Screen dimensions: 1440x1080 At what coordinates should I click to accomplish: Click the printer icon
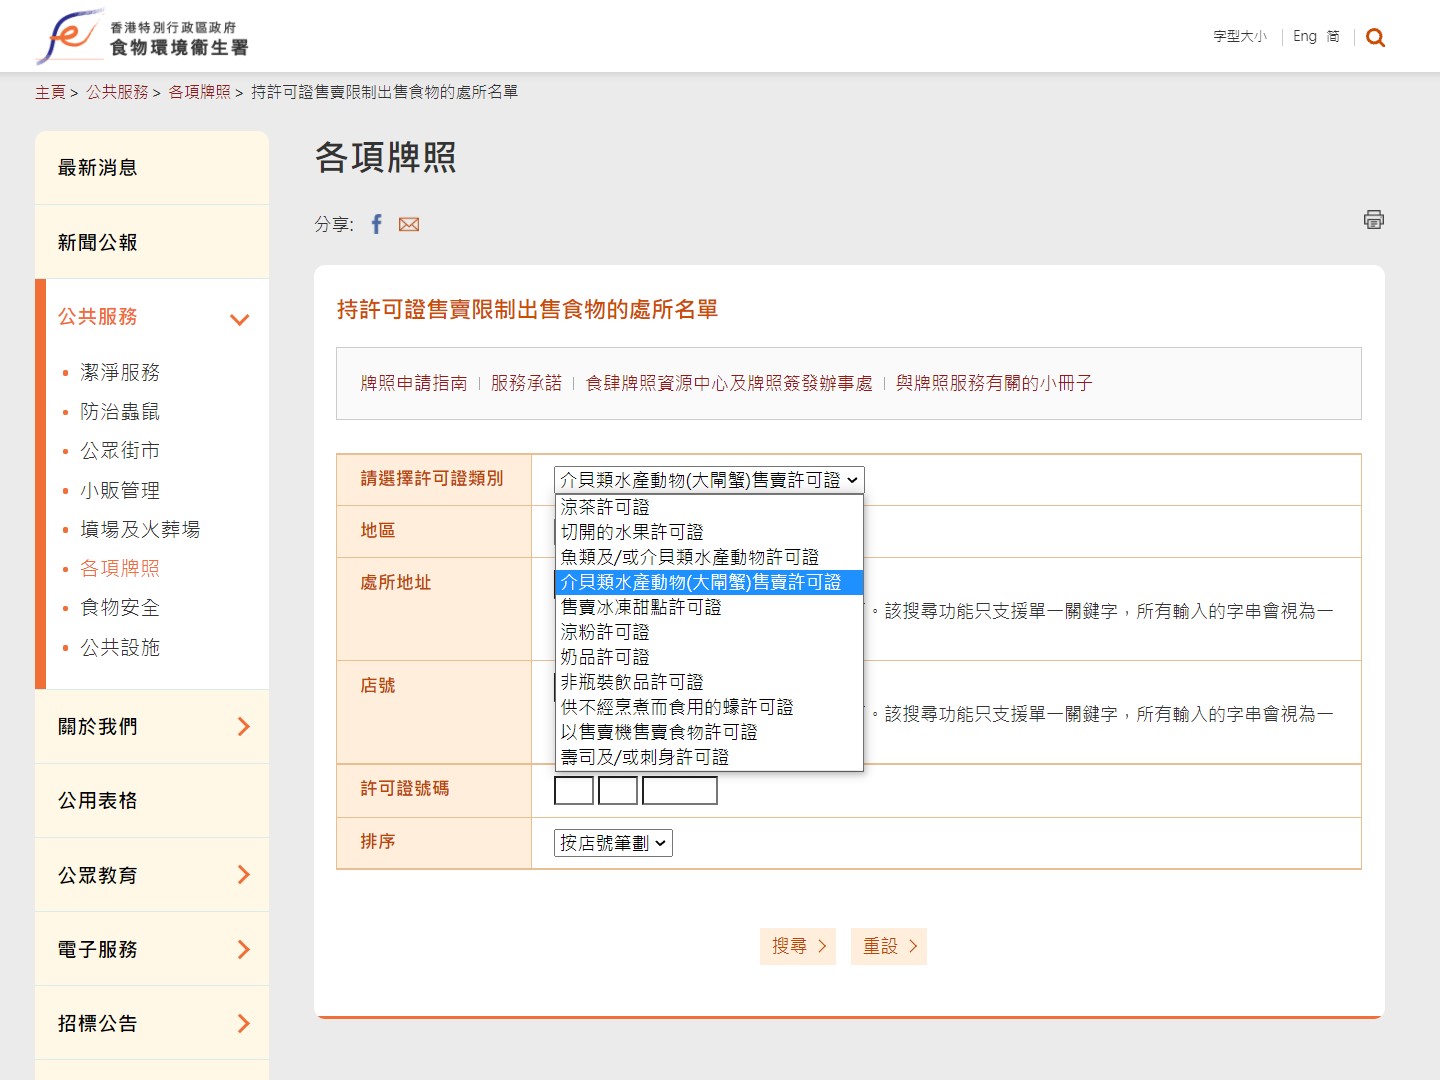click(x=1373, y=220)
